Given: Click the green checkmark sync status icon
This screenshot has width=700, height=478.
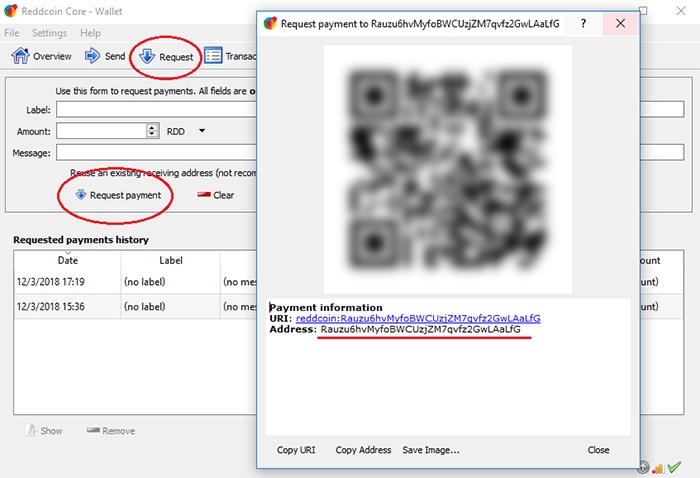Looking at the screenshot, I should pyautogui.click(x=675, y=467).
